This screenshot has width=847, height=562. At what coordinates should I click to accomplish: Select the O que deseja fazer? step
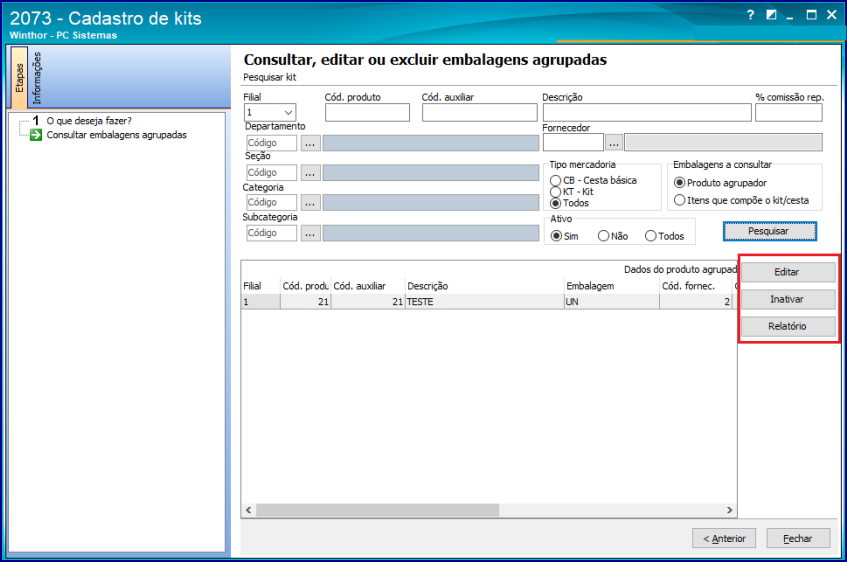point(89,121)
